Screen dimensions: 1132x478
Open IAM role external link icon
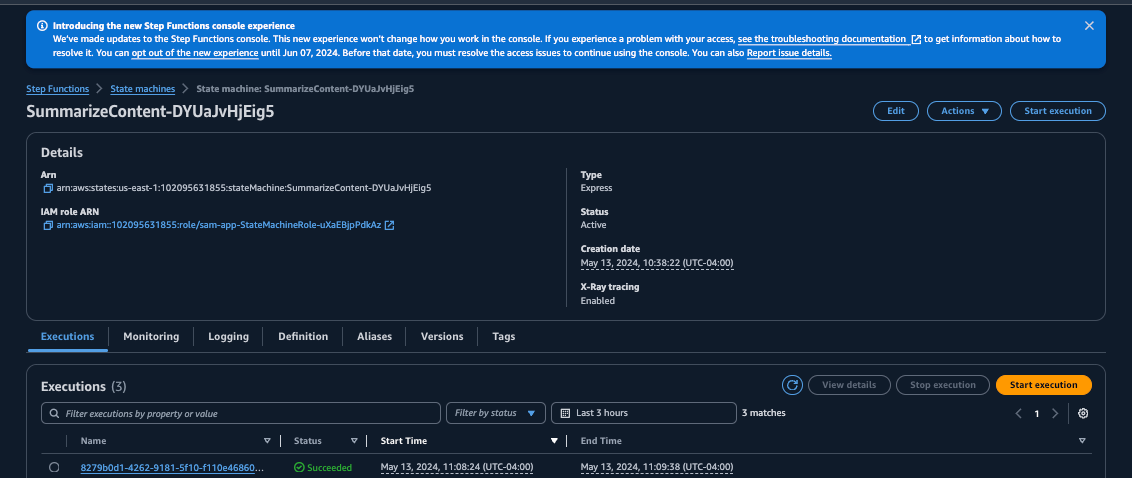point(389,225)
